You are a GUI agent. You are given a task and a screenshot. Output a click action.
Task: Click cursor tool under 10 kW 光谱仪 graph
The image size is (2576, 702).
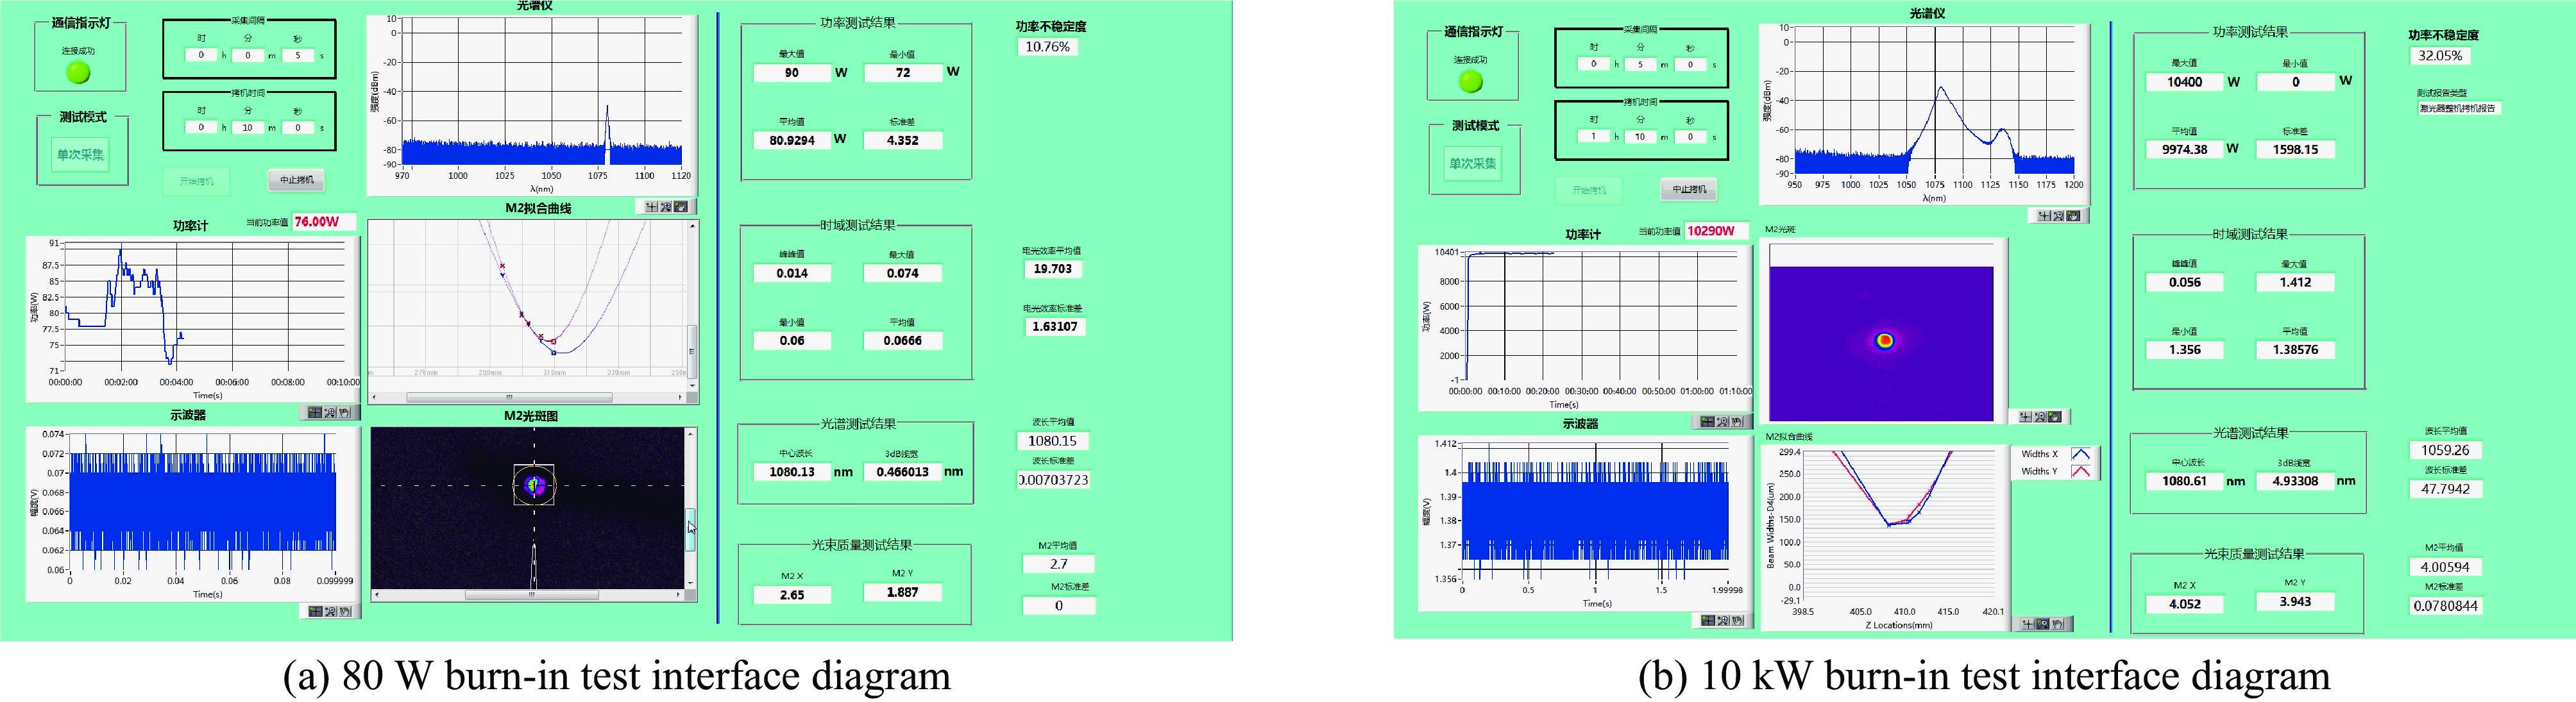pyautogui.click(x=2044, y=216)
